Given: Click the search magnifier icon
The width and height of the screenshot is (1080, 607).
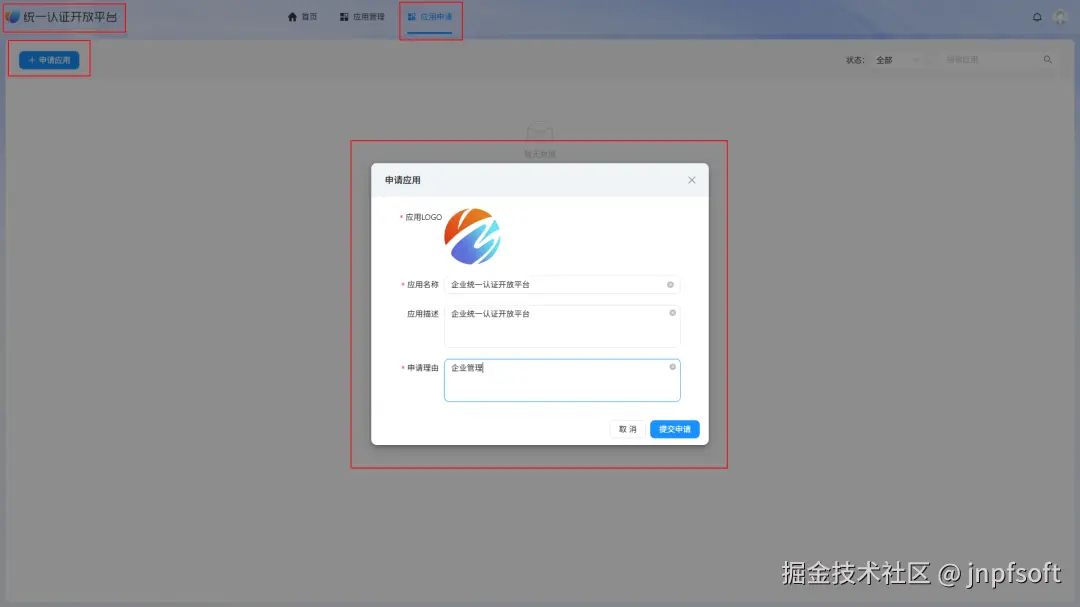Looking at the screenshot, I should pos(1048,60).
